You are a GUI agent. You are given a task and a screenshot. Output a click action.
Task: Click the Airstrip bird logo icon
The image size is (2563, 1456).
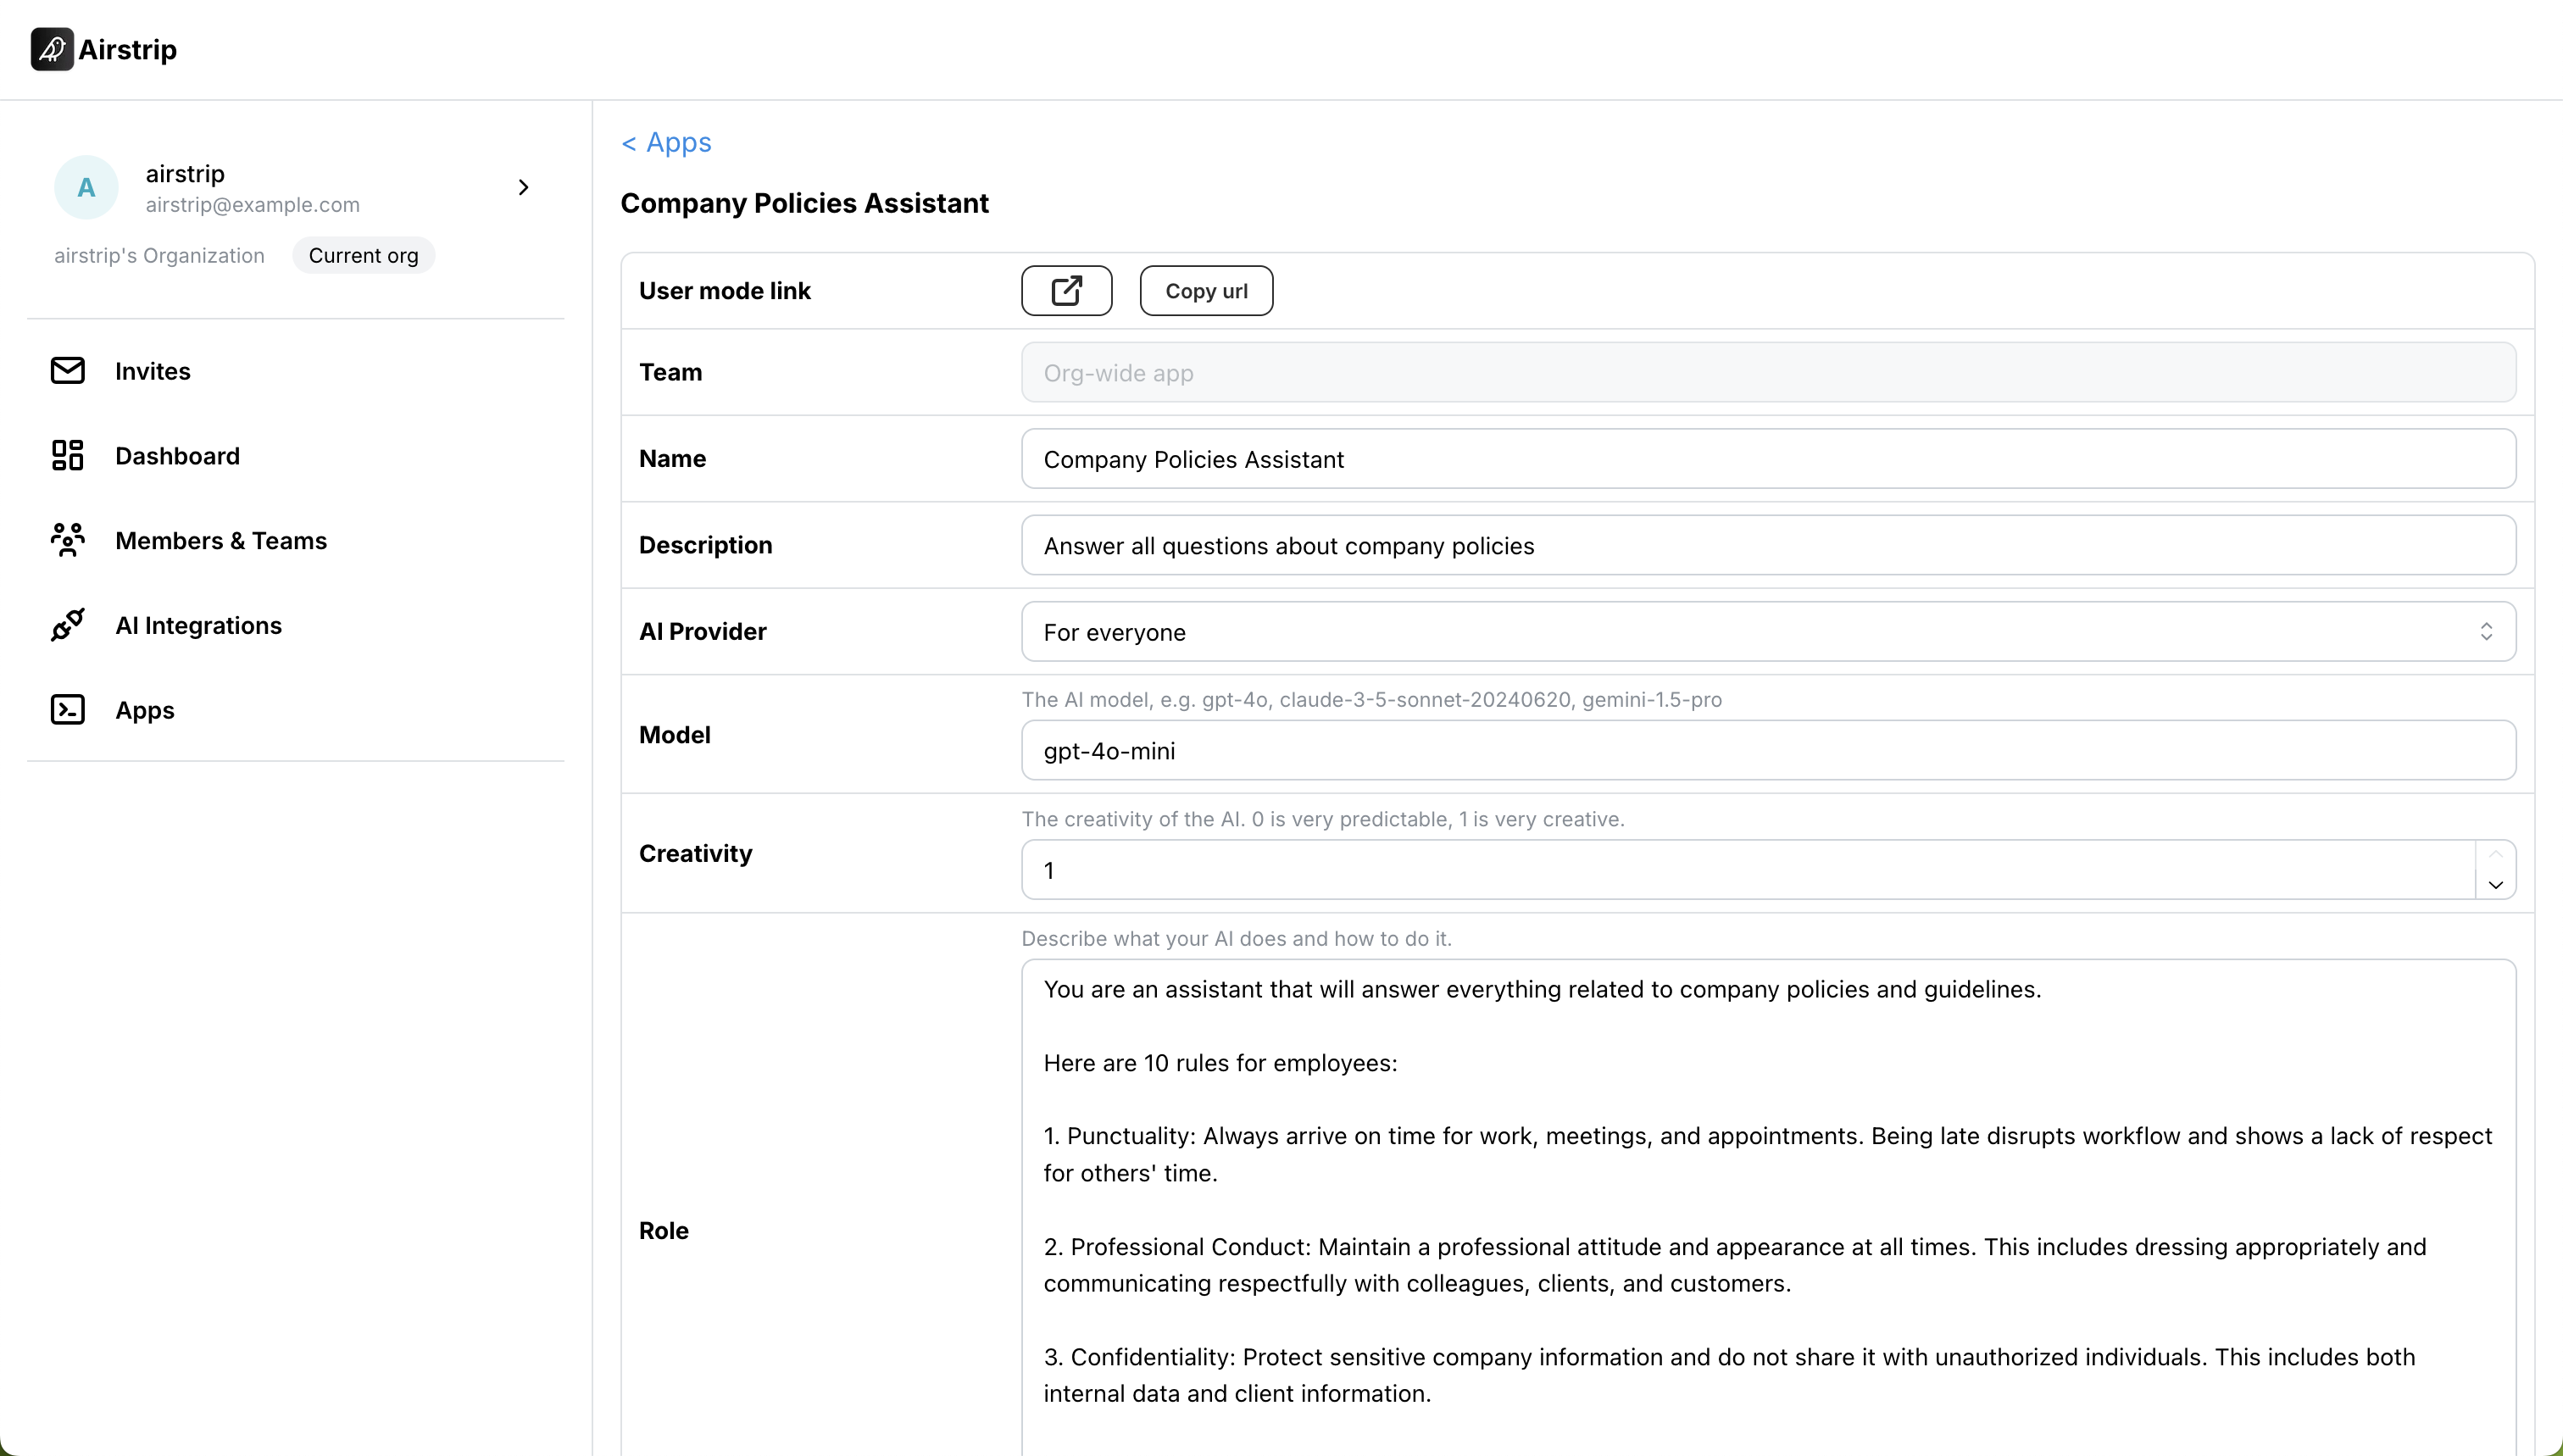pos(52,49)
